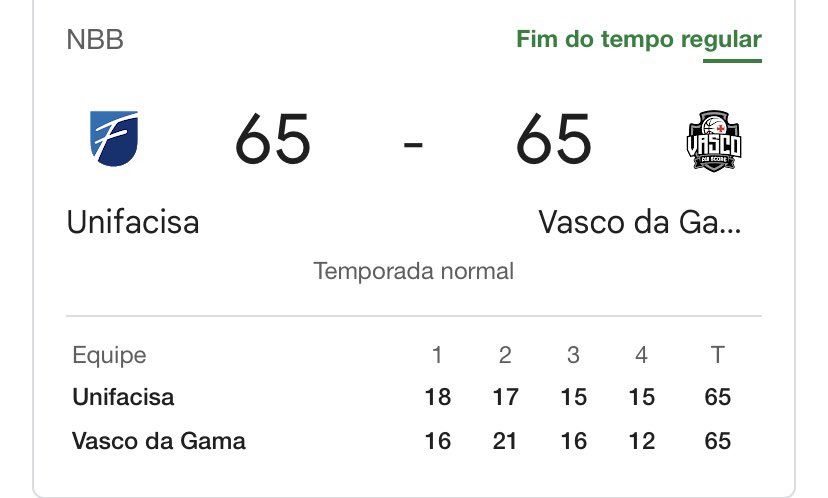Click the Vasco da Gama table row

[x=158, y=441]
